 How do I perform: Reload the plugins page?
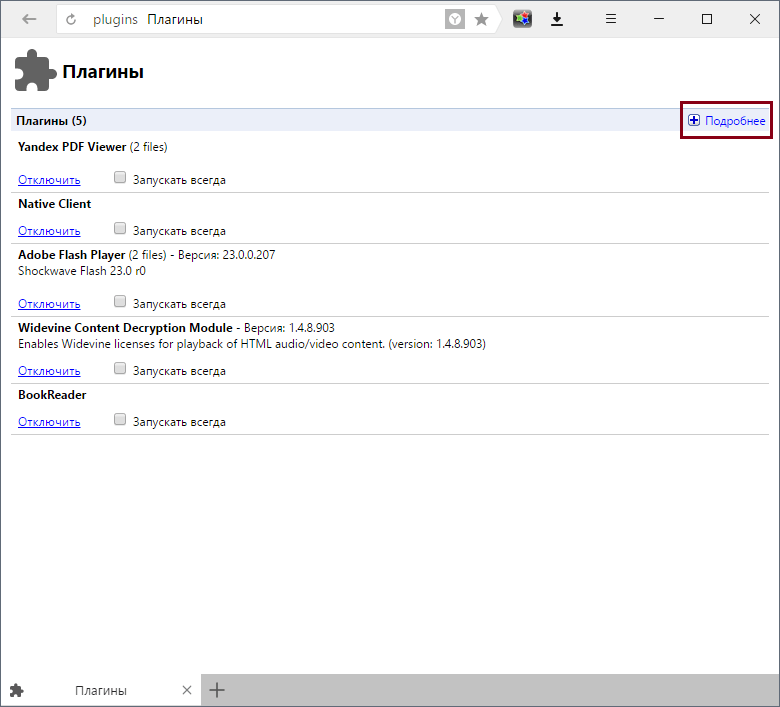tap(71, 19)
